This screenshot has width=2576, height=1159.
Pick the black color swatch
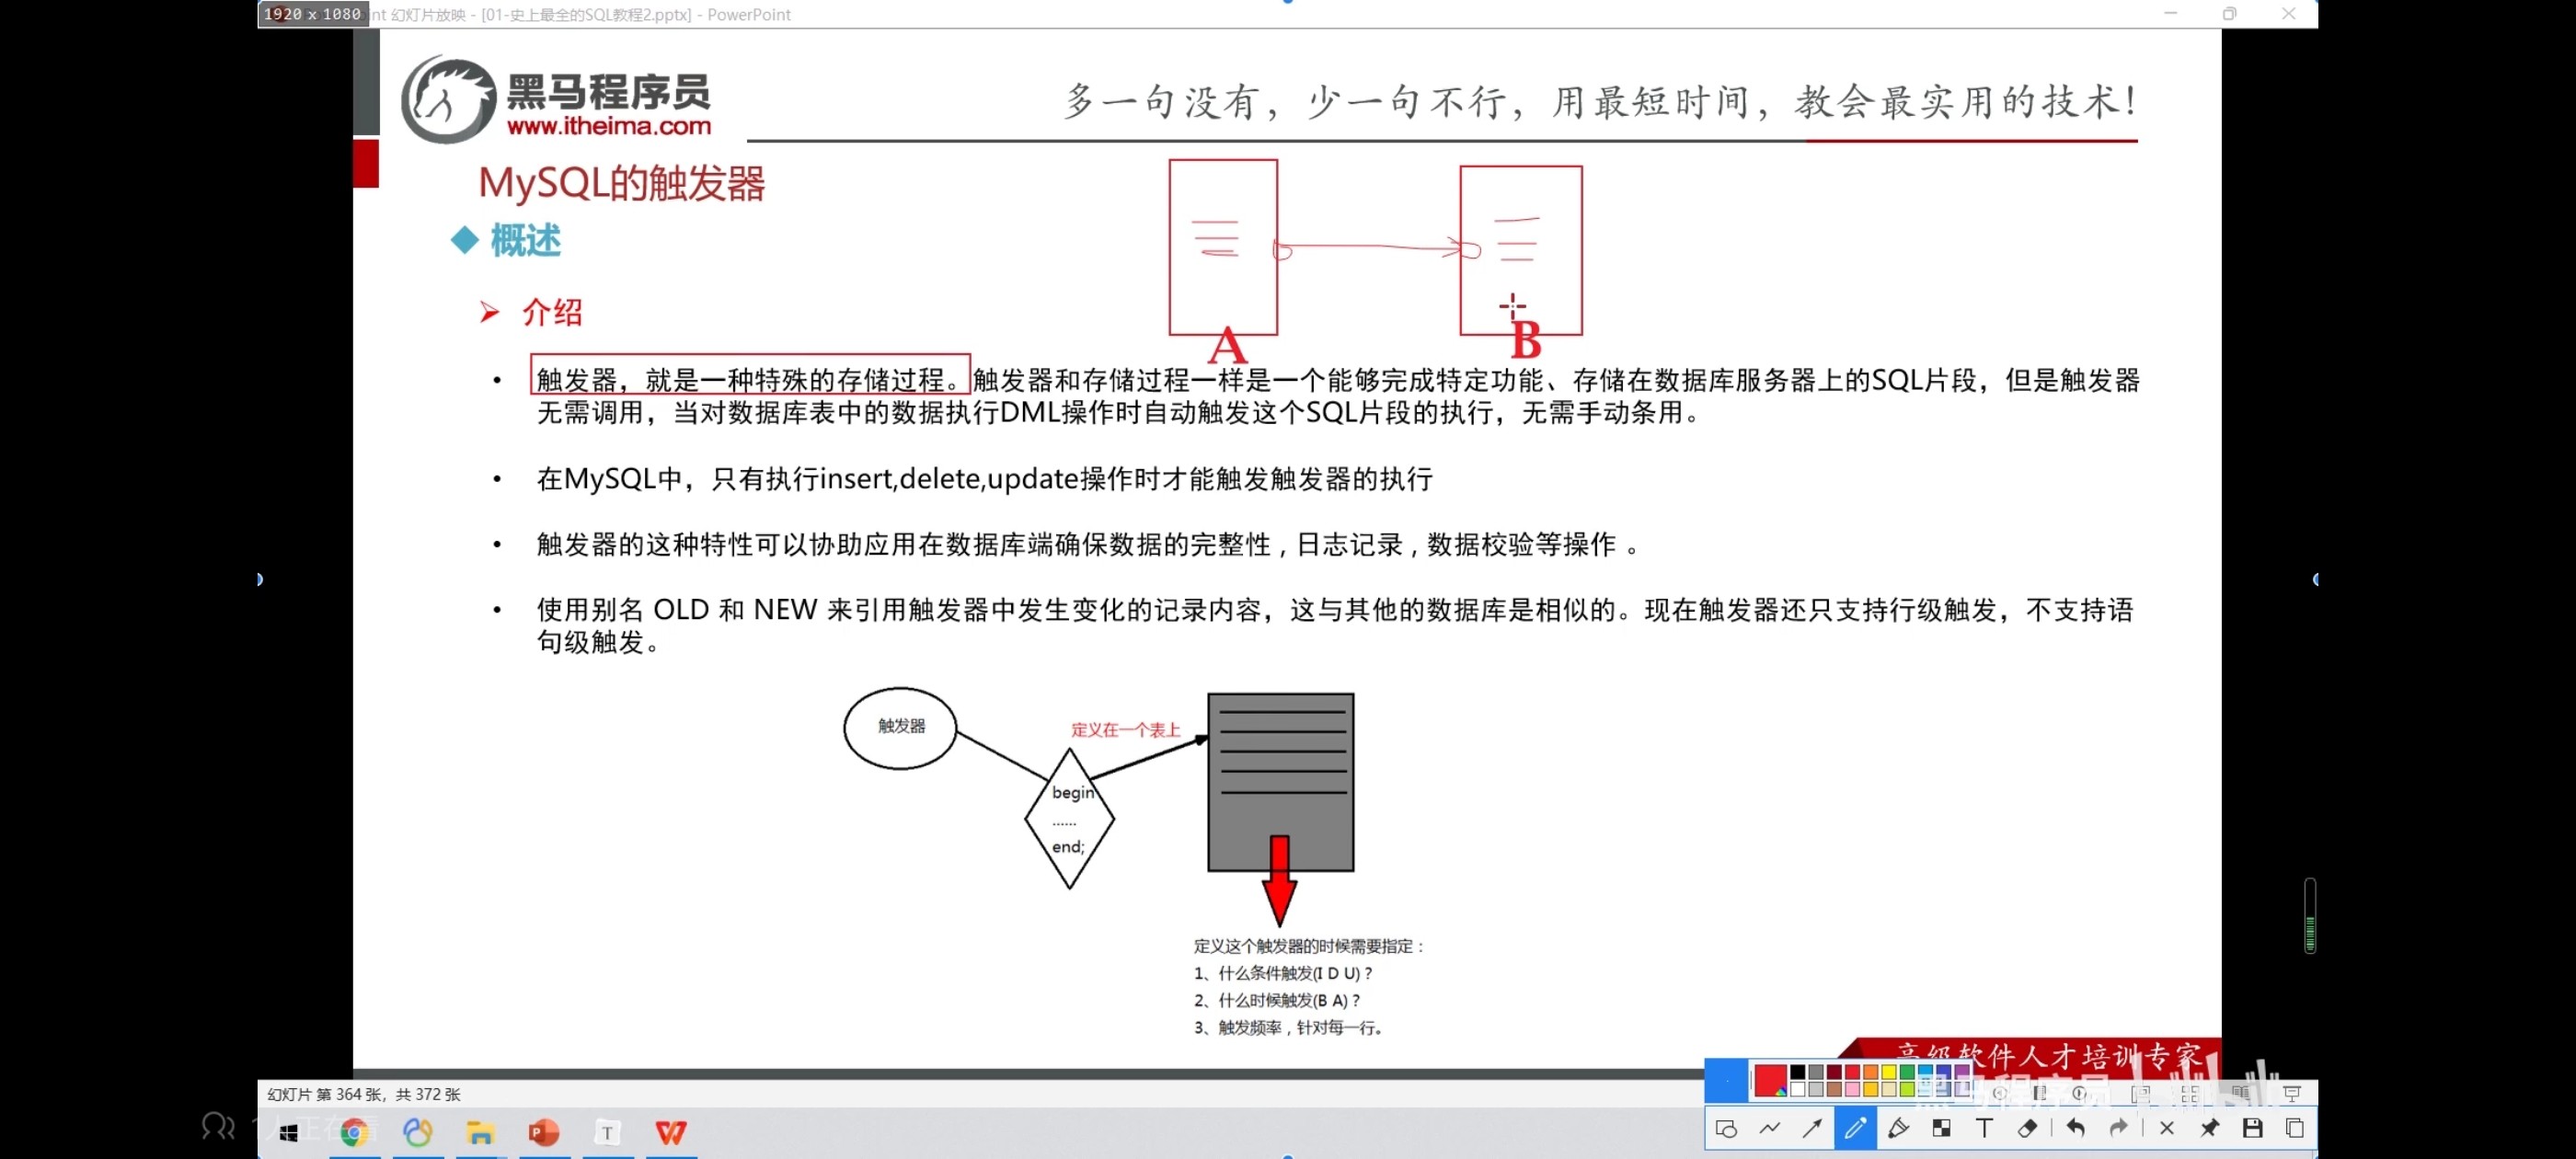1798,1073
